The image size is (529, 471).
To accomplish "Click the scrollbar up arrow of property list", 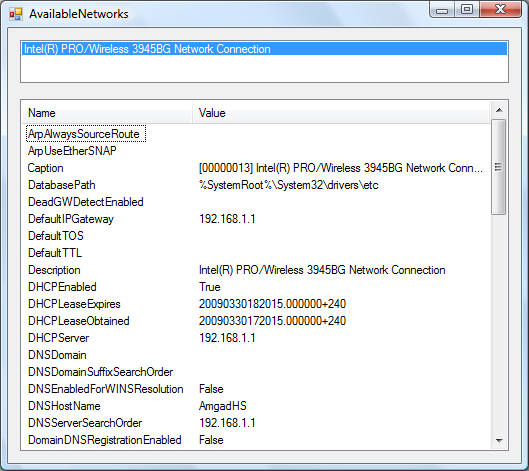I will pos(499,110).
